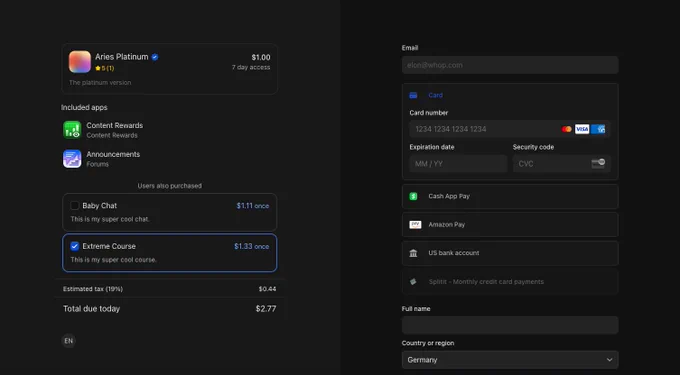Uncheck the Extreme Course checkbox

[x=75, y=246]
